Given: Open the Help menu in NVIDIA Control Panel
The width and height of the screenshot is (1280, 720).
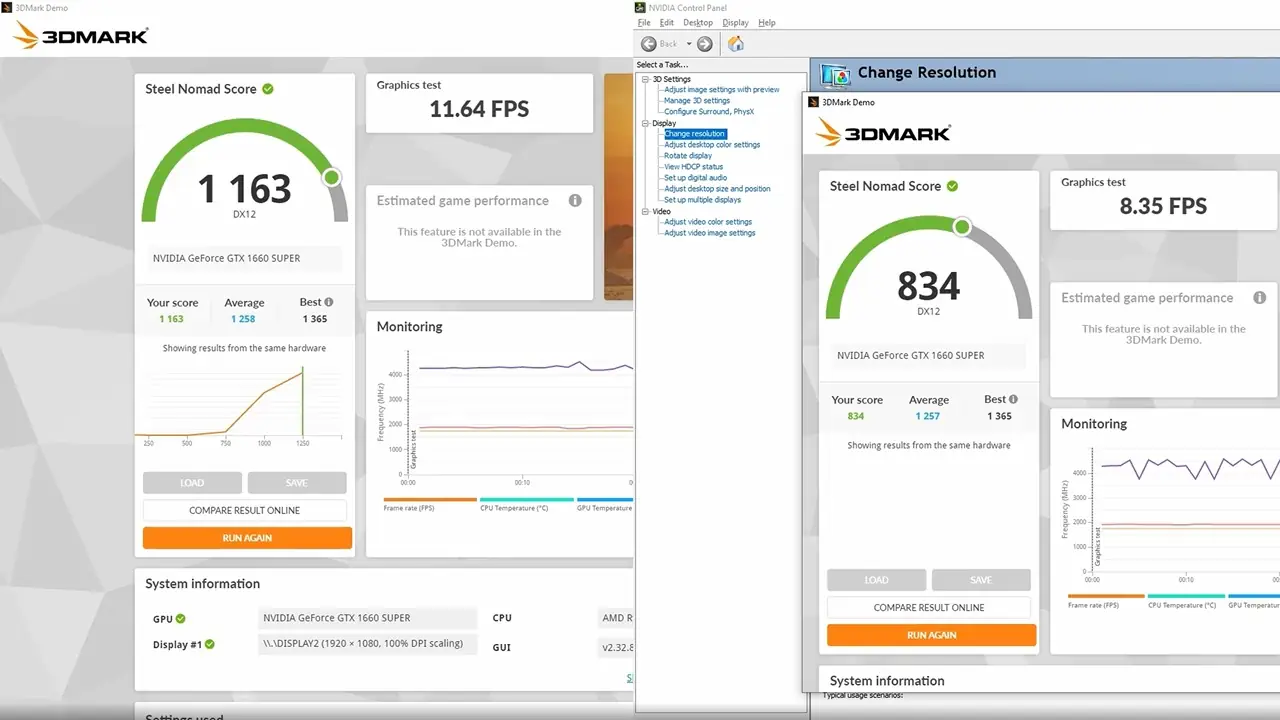Looking at the screenshot, I should [767, 23].
